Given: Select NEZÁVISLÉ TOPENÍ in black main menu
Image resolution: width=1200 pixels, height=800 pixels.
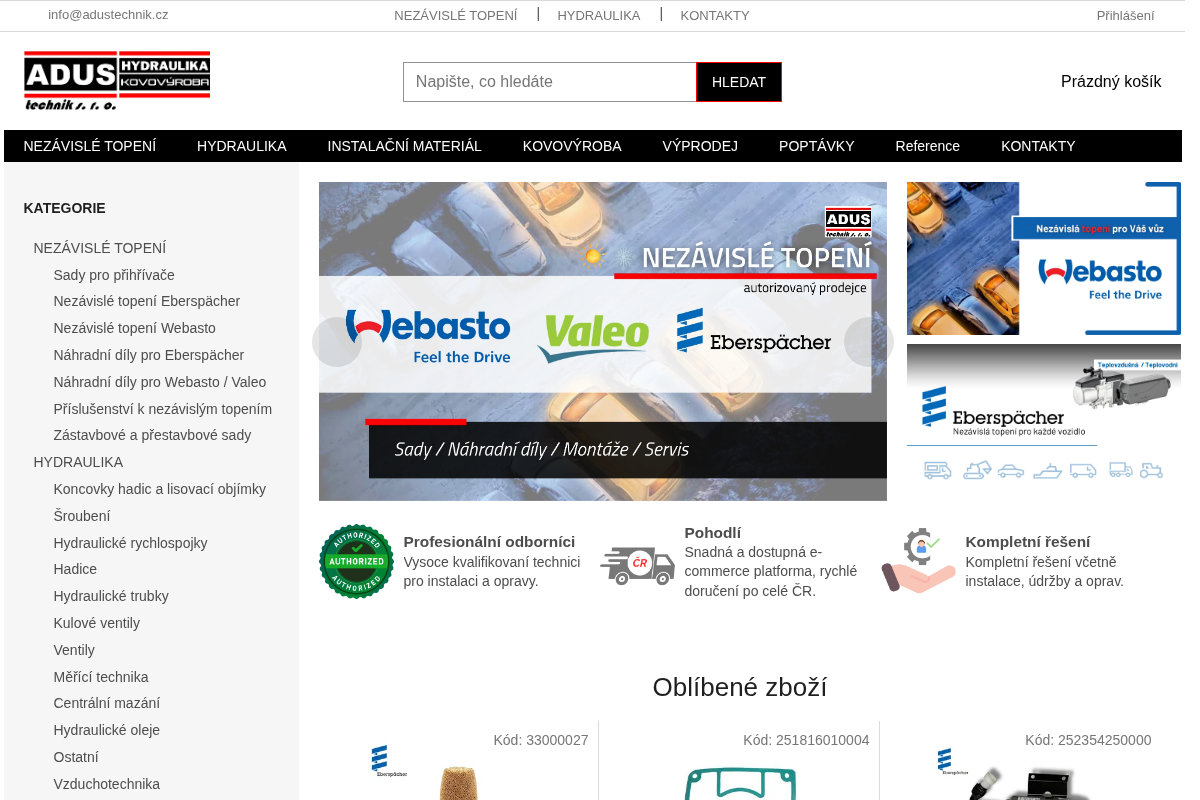Looking at the screenshot, I should pyautogui.click(x=90, y=146).
